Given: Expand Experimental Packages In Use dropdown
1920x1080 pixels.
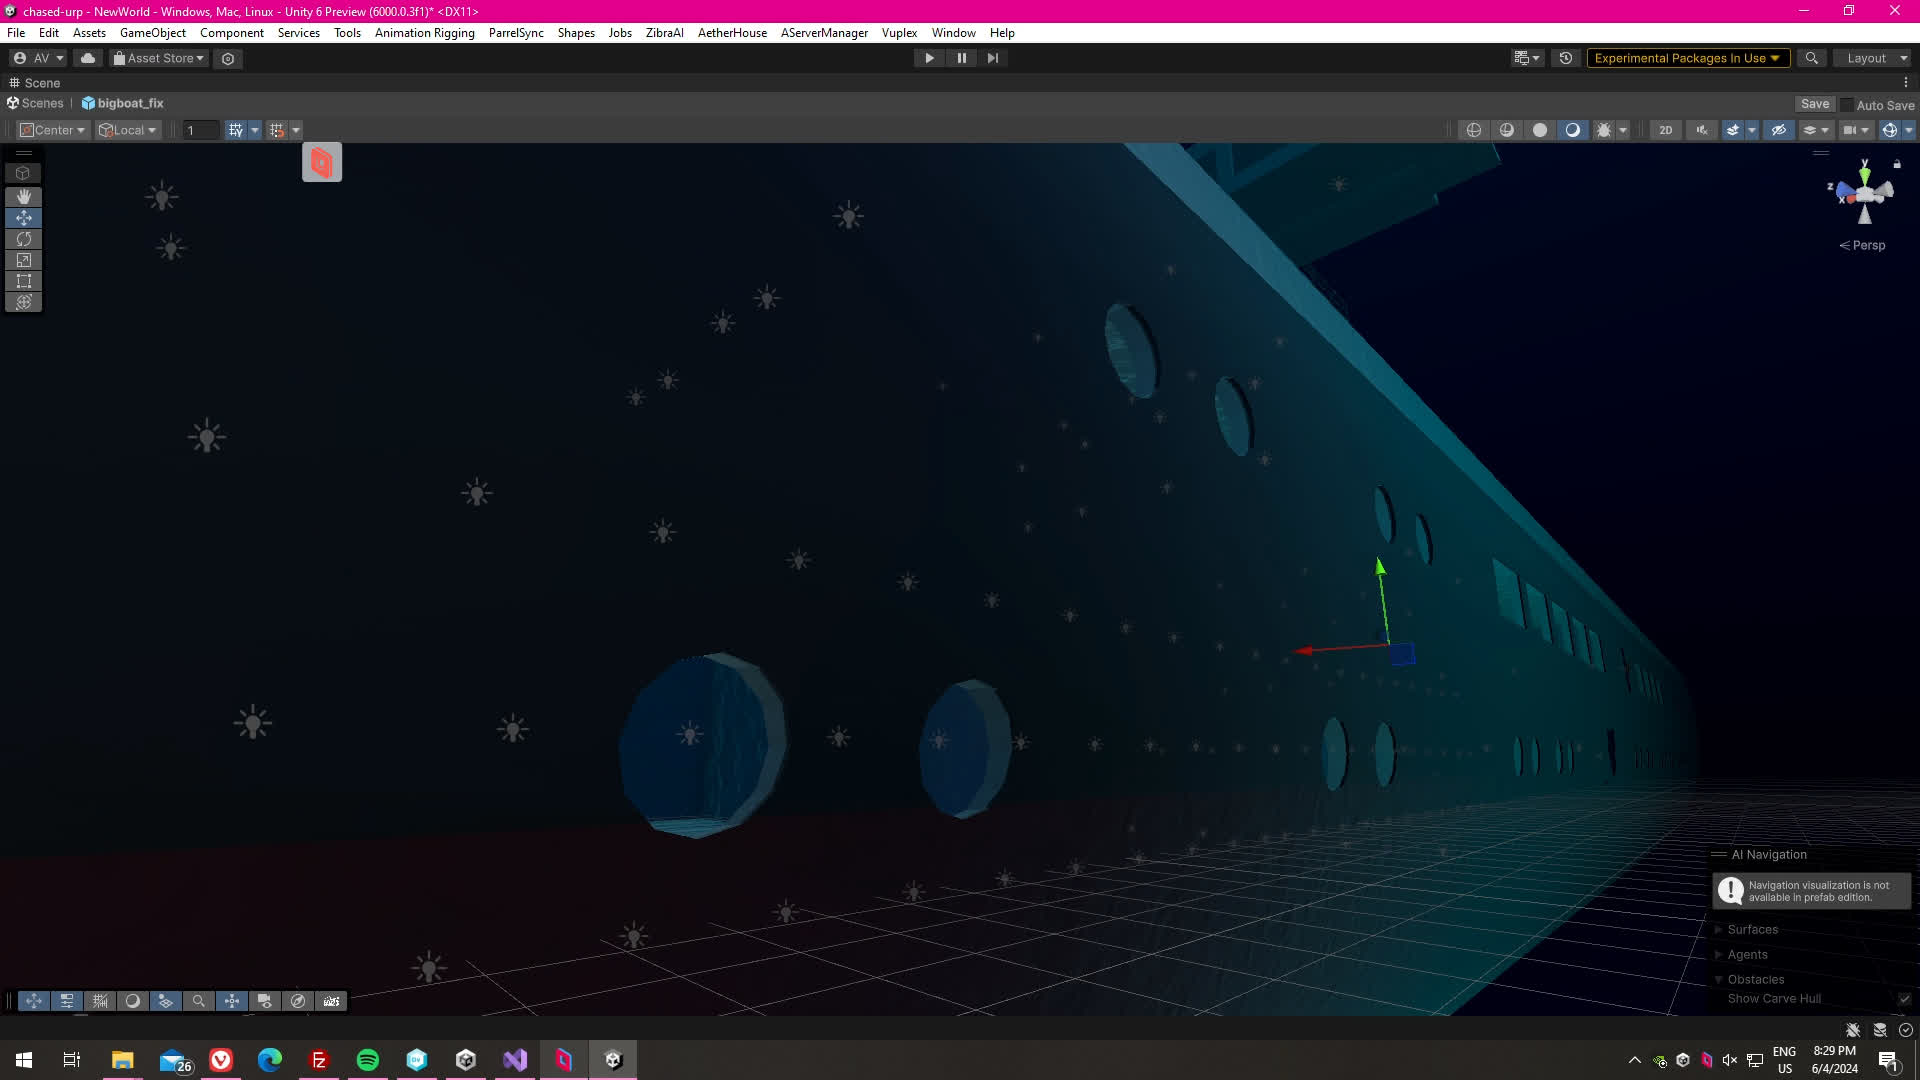Looking at the screenshot, I should point(1686,58).
